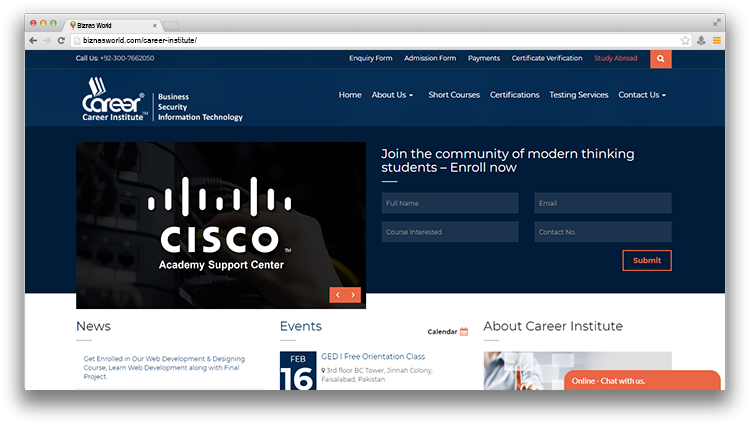Open the Web Development course news link
The height and width of the screenshot is (425, 750).
click(x=164, y=368)
